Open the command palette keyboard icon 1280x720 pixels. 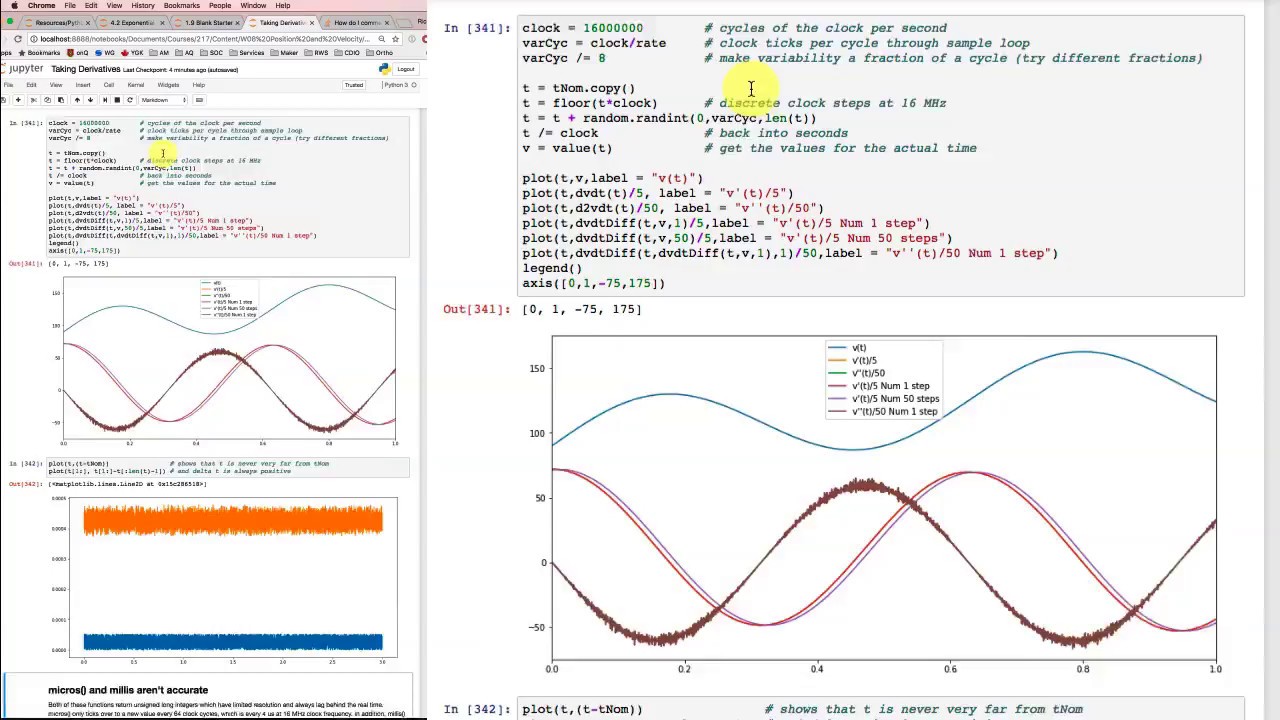[199, 100]
